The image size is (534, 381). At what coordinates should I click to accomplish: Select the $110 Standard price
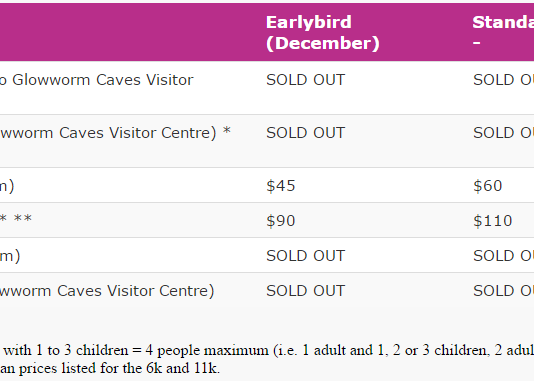pyautogui.click(x=492, y=221)
